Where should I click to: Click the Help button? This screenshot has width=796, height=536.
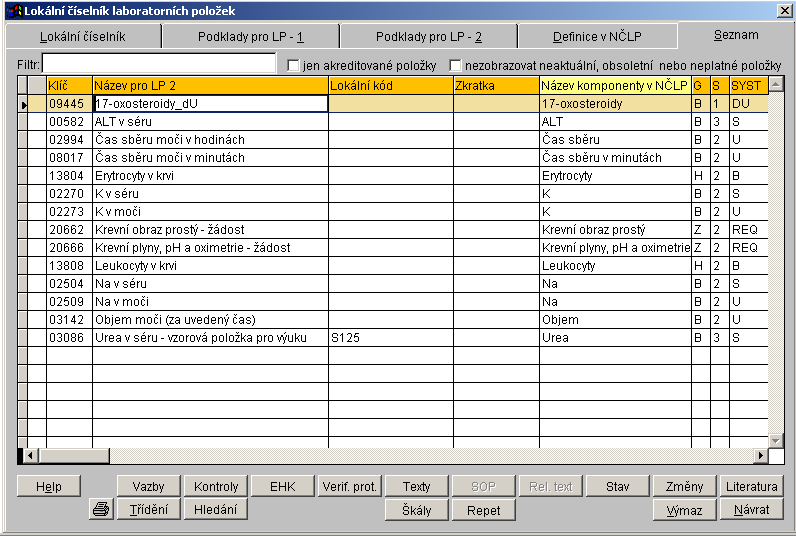49,487
